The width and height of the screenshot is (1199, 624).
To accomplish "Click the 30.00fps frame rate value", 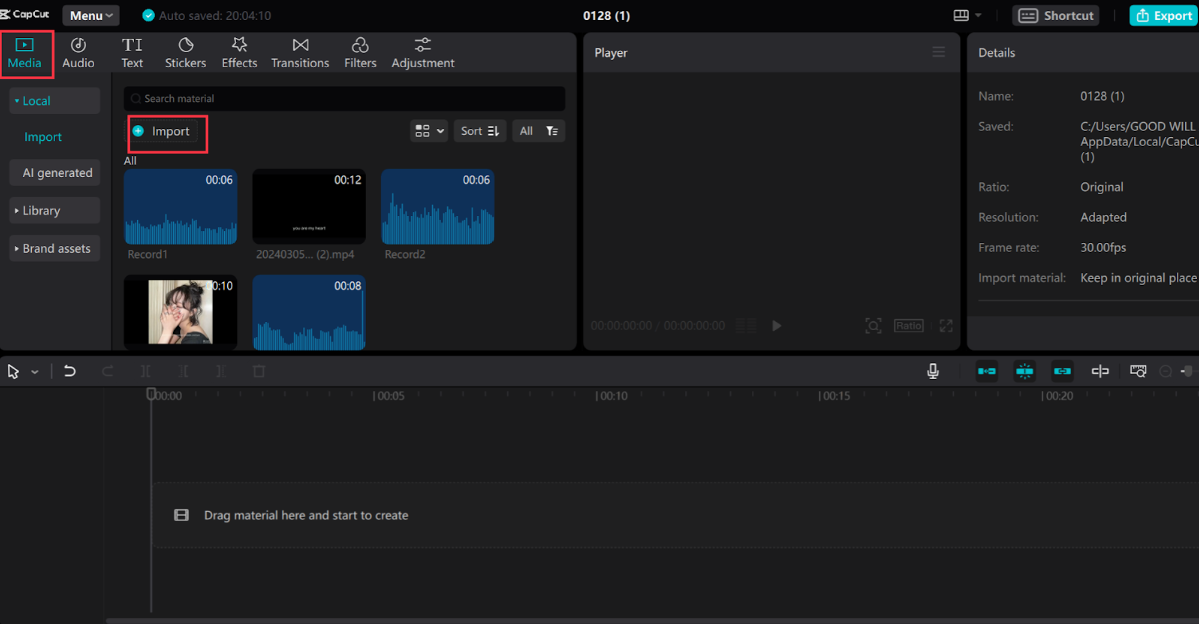I will [1103, 248].
